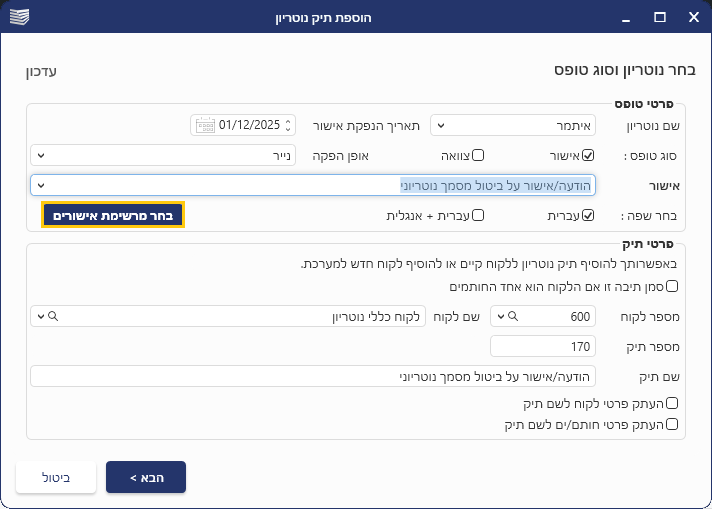Image resolution: width=712 pixels, height=509 pixels.
Task: Uncheck the אישור form type checkbox
Action: pos(588,156)
